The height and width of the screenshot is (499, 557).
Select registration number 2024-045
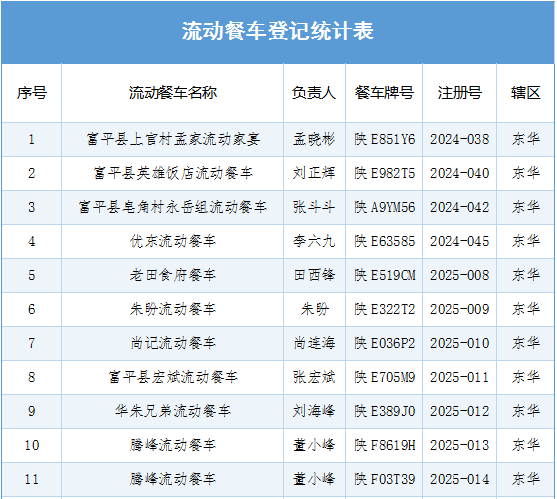click(459, 242)
